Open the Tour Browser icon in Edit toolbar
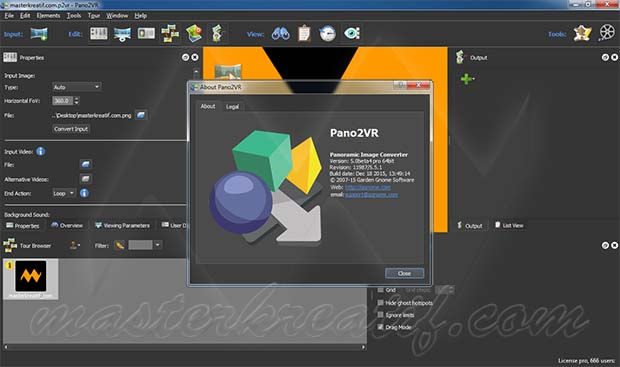This screenshot has height=367, width=620. click(170, 34)
